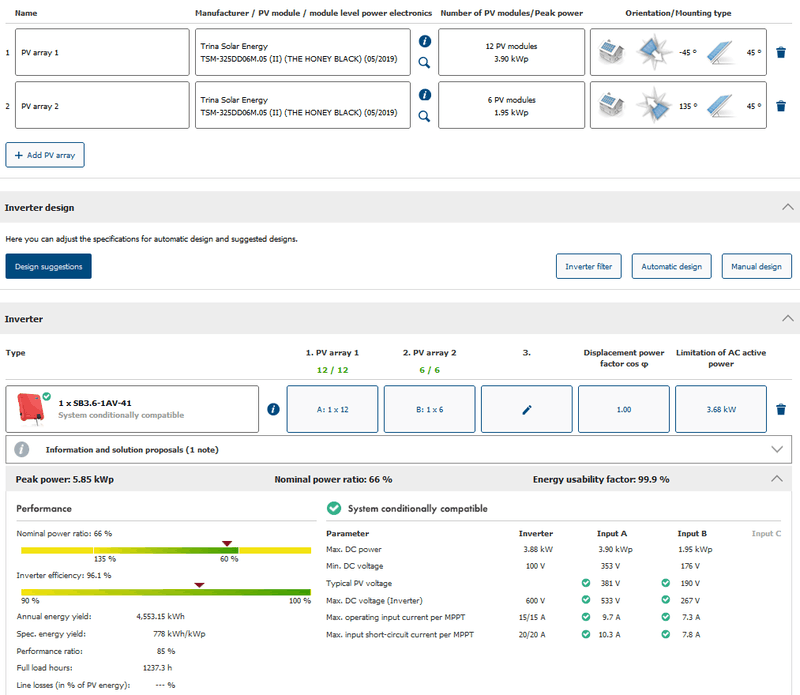
Task: Collapse the Inverter section chevron
Action: (787, 318)
